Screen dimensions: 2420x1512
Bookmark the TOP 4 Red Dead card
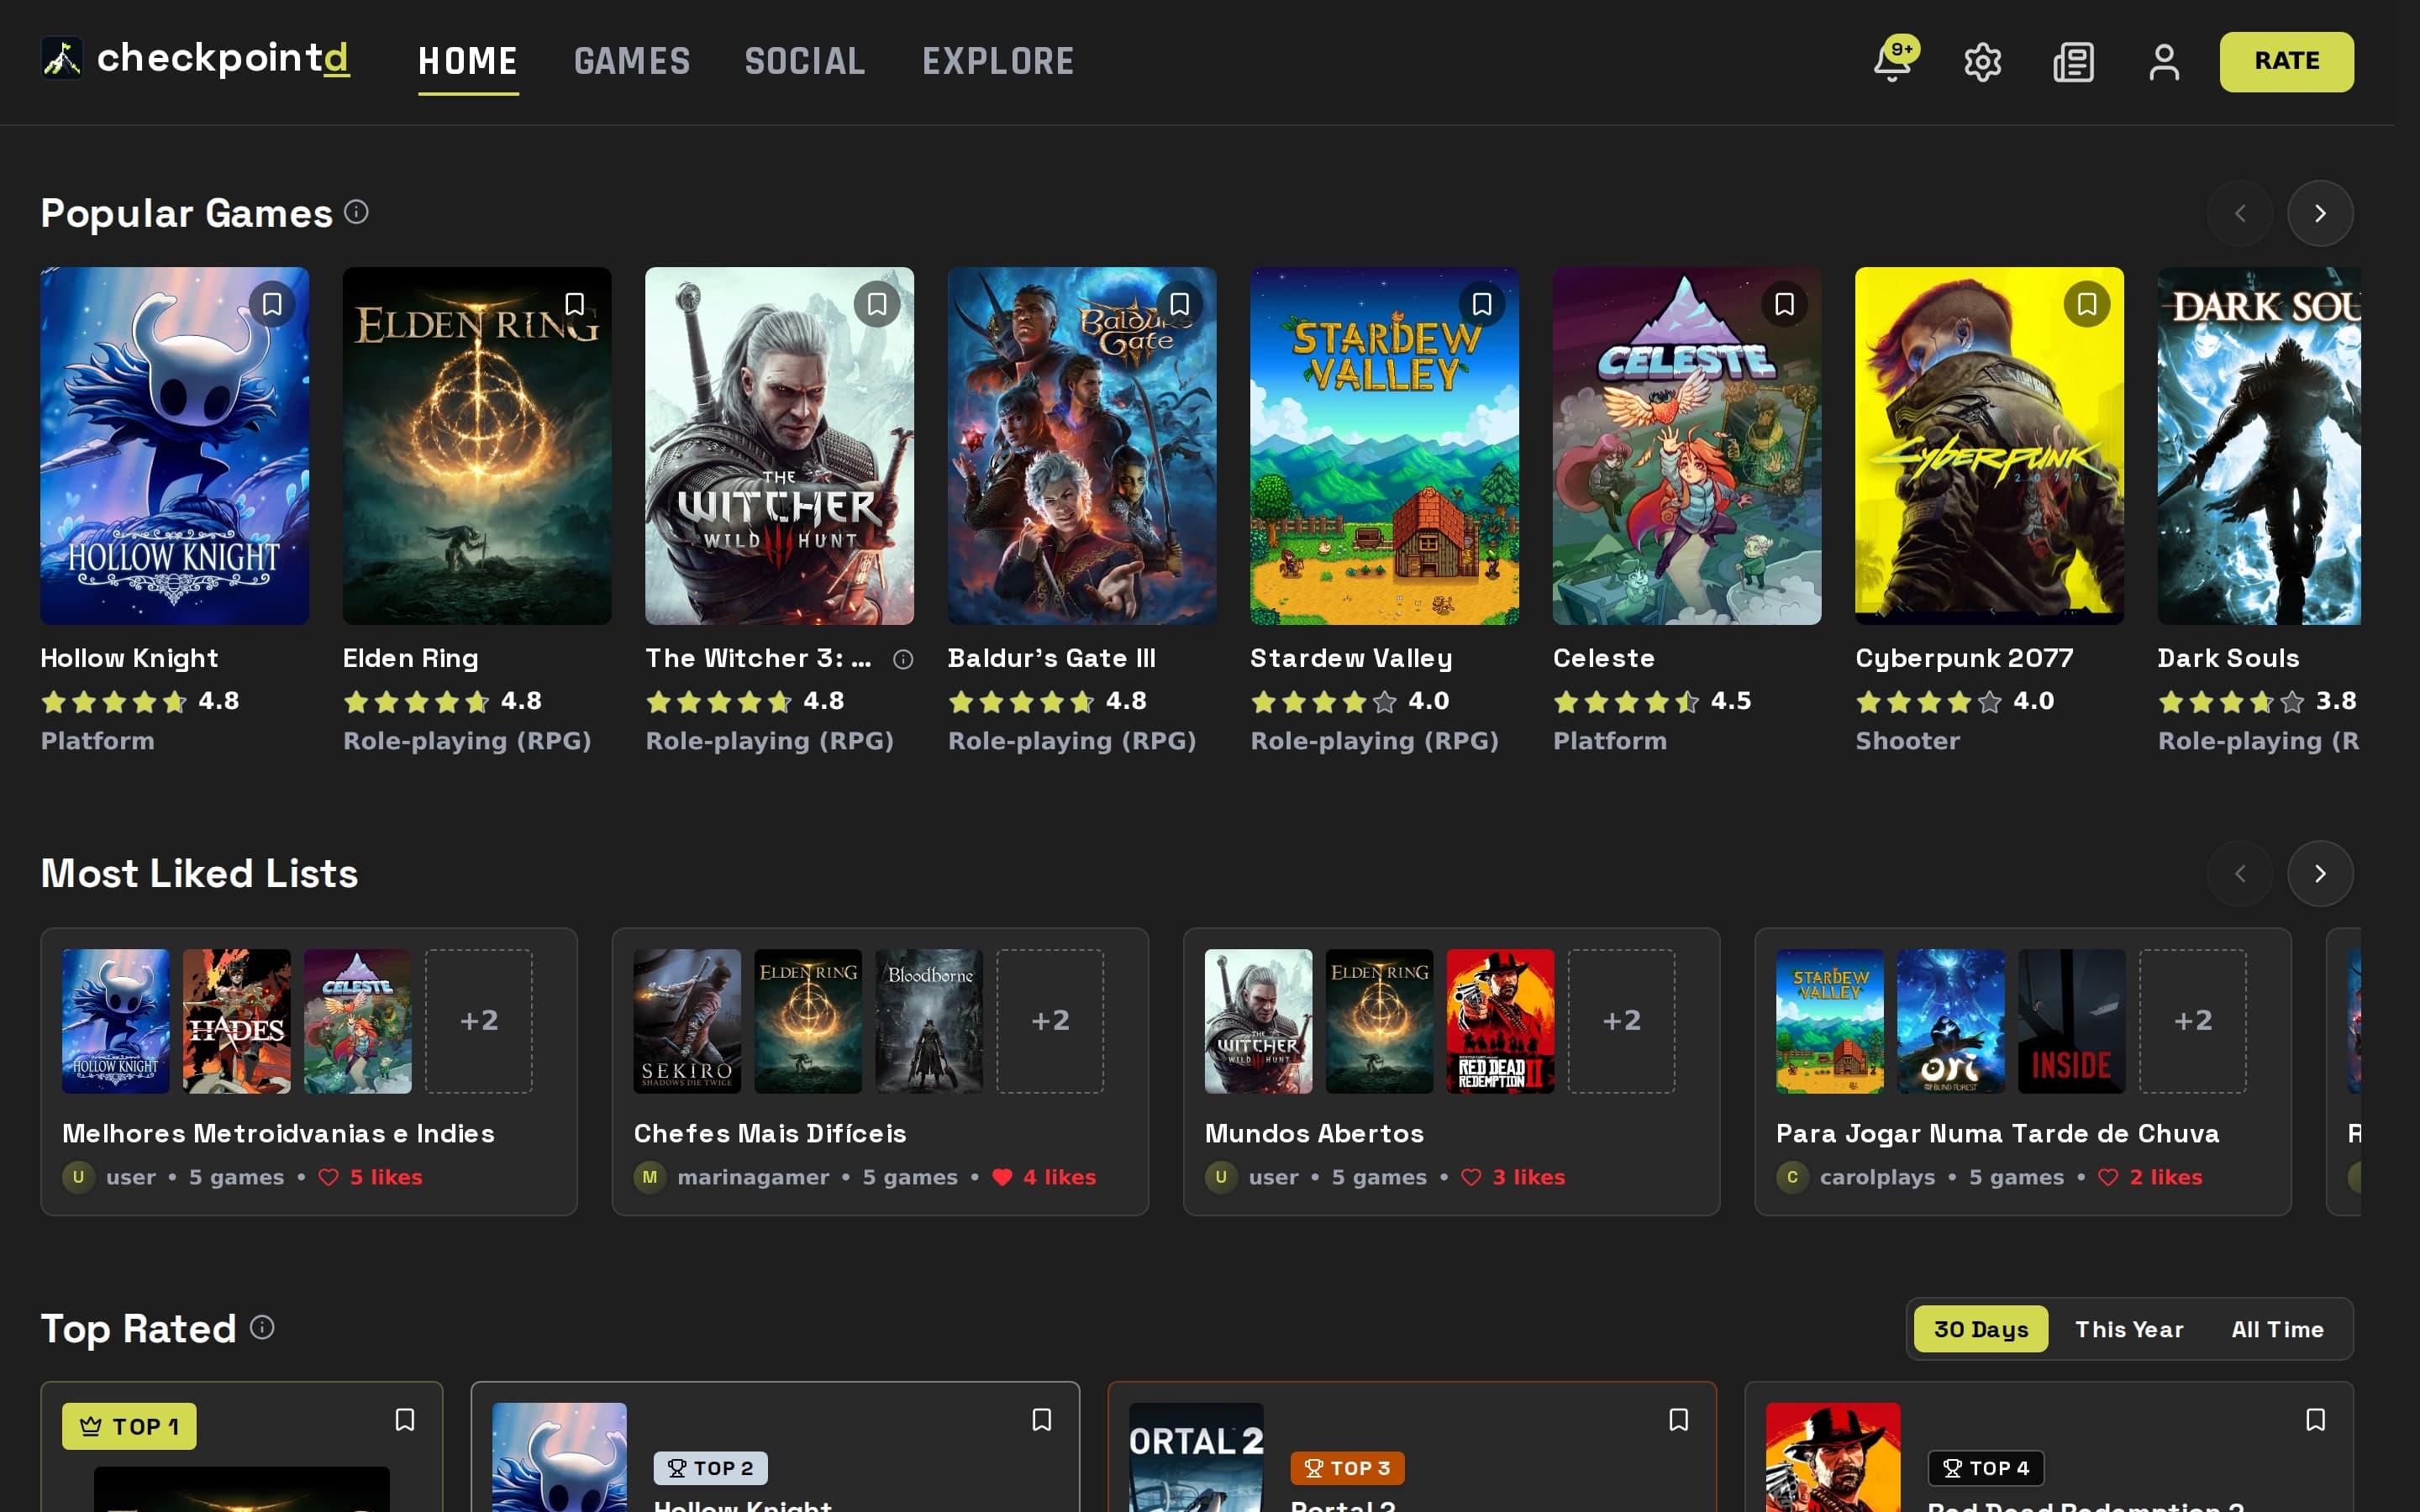click(x=2316, y=1420)
